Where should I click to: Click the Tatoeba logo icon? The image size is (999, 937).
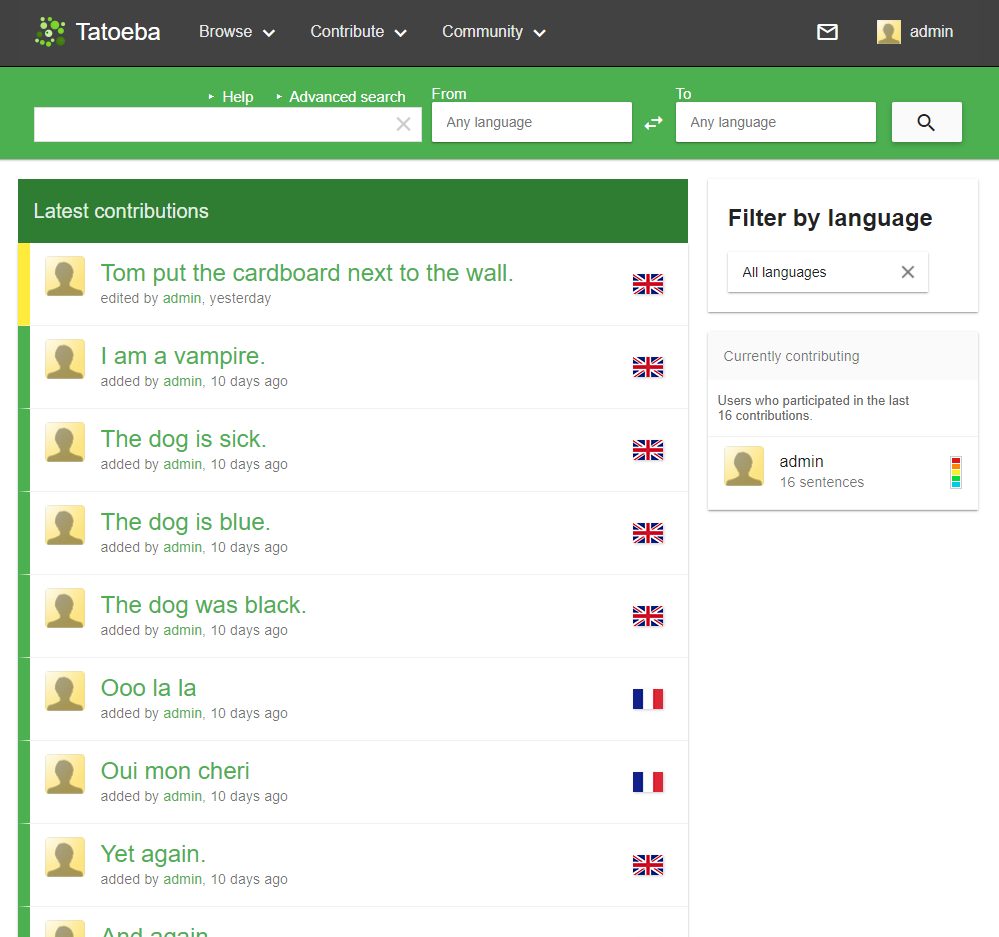50,32
